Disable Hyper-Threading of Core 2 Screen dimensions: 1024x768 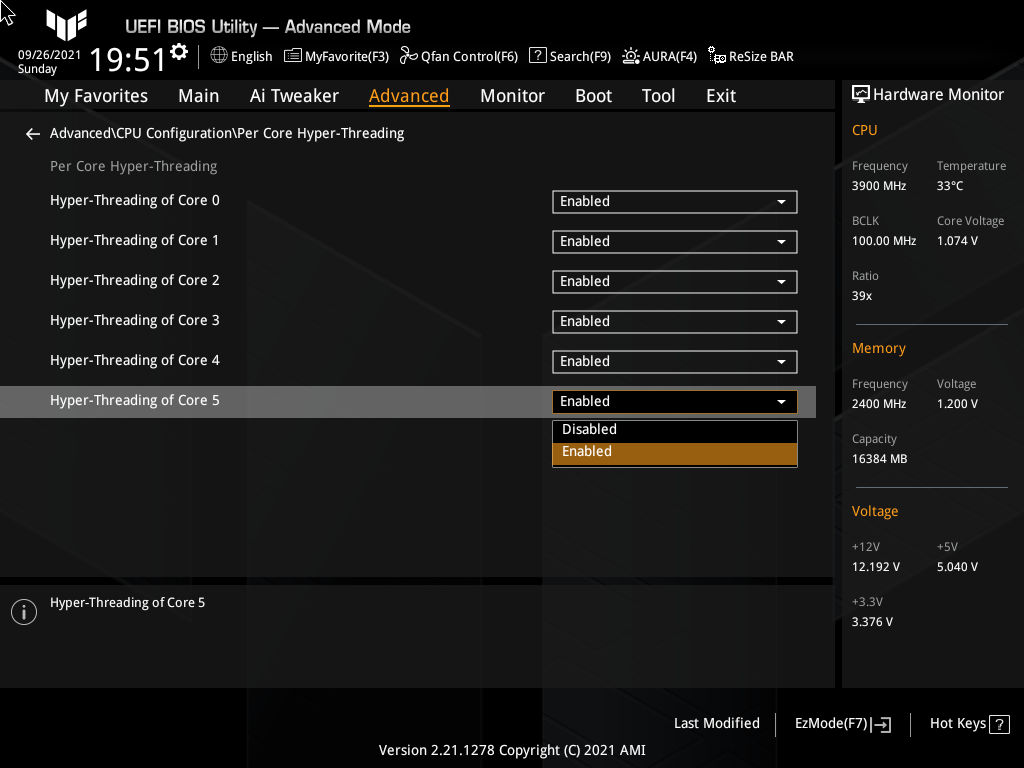click(x=674, y=281)
